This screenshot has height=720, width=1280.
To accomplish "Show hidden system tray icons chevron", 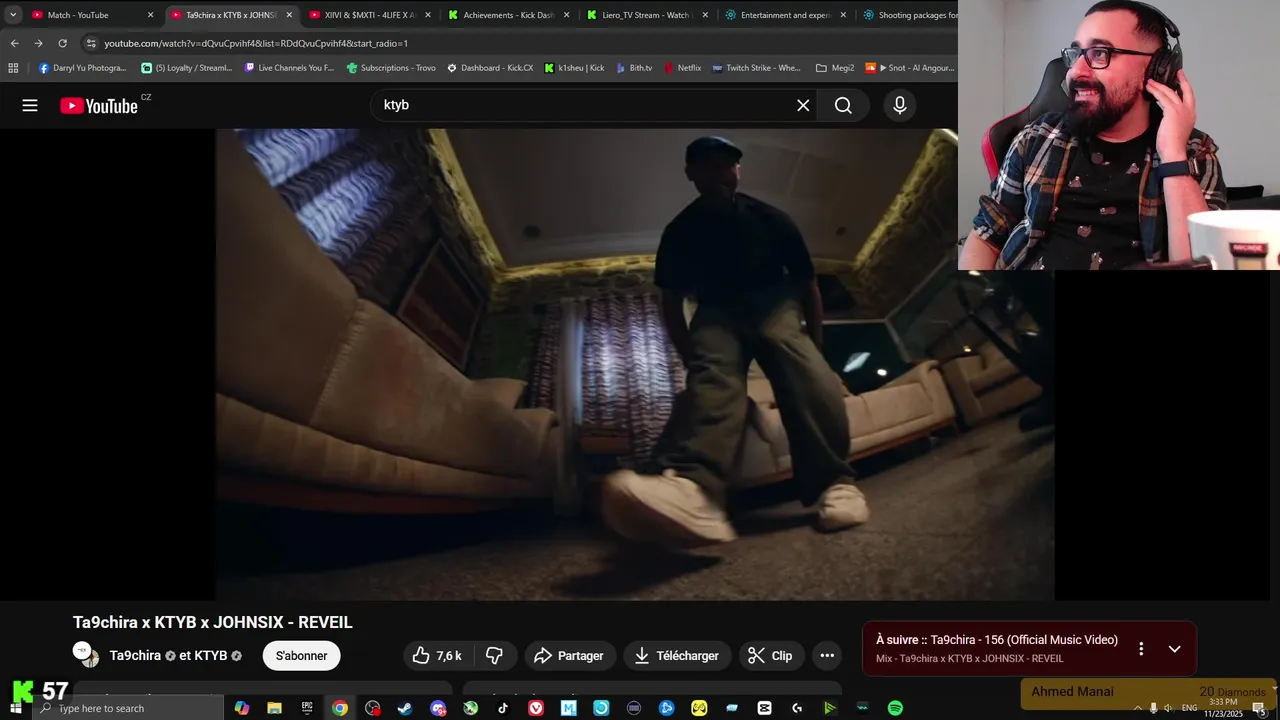I will point(1137,708).
